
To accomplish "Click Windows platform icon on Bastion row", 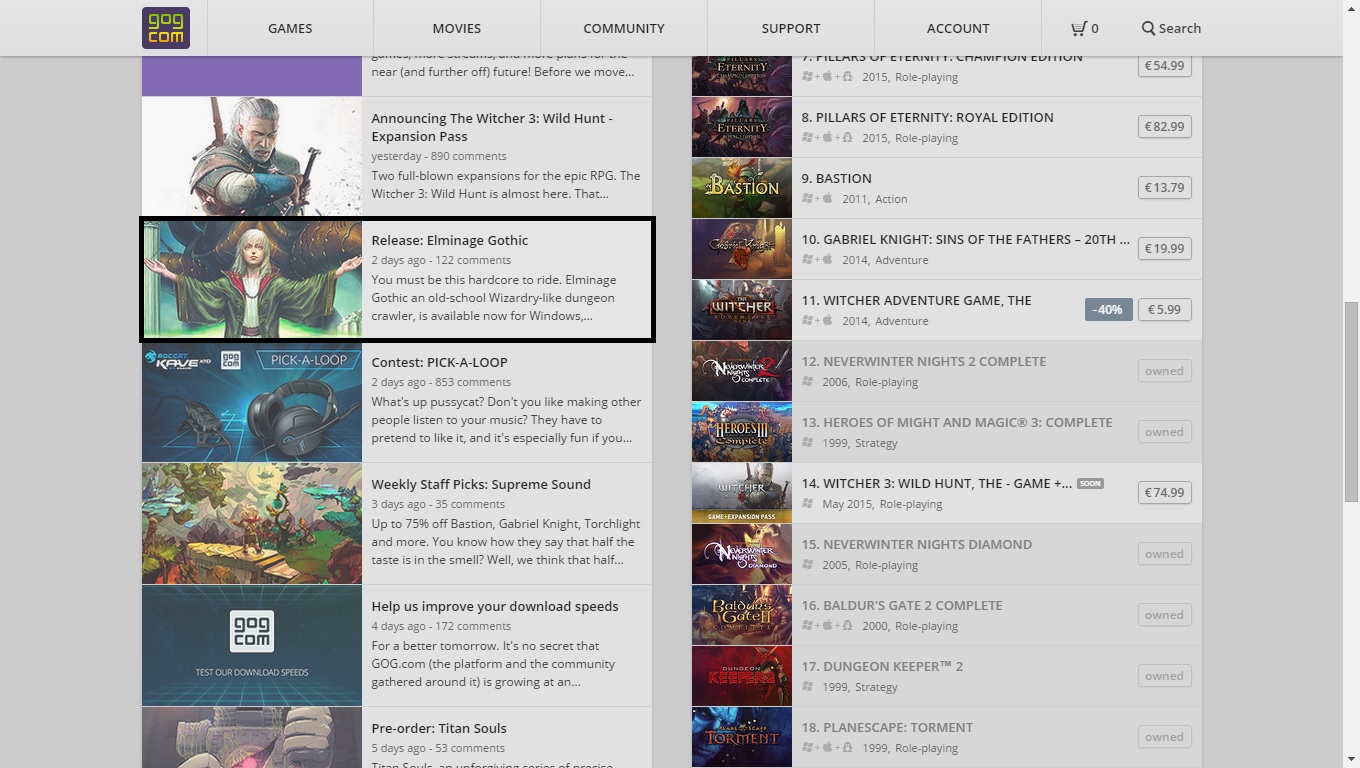I will click(807, 198).
